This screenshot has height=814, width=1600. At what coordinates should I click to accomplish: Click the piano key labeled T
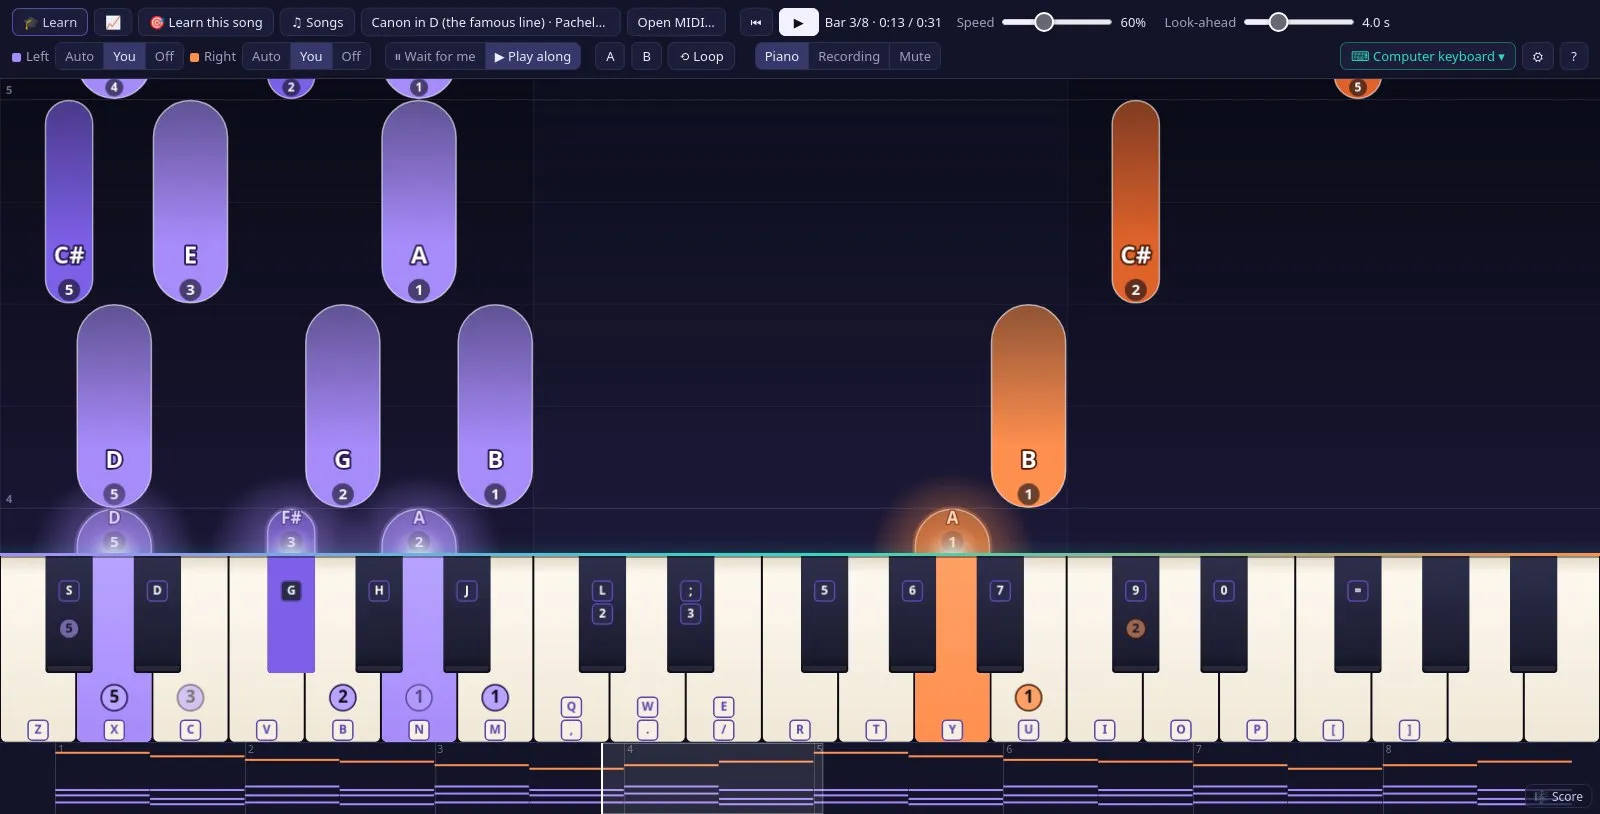click(876, 706)
